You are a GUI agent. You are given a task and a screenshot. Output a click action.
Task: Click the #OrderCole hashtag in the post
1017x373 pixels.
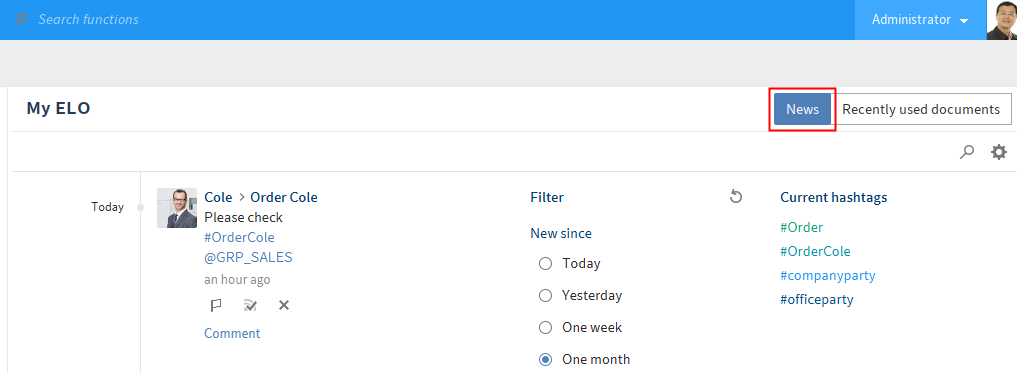(239, 237)
